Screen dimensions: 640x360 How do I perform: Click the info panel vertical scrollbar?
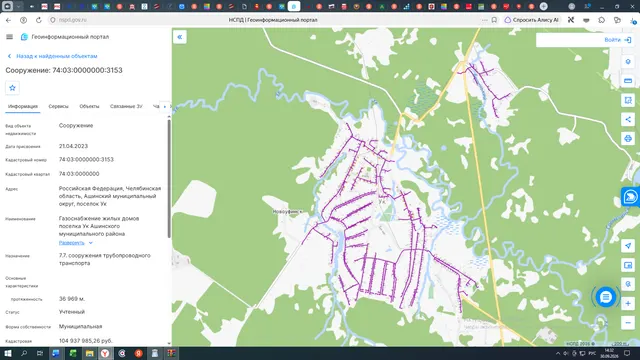(x=169, y=178)
